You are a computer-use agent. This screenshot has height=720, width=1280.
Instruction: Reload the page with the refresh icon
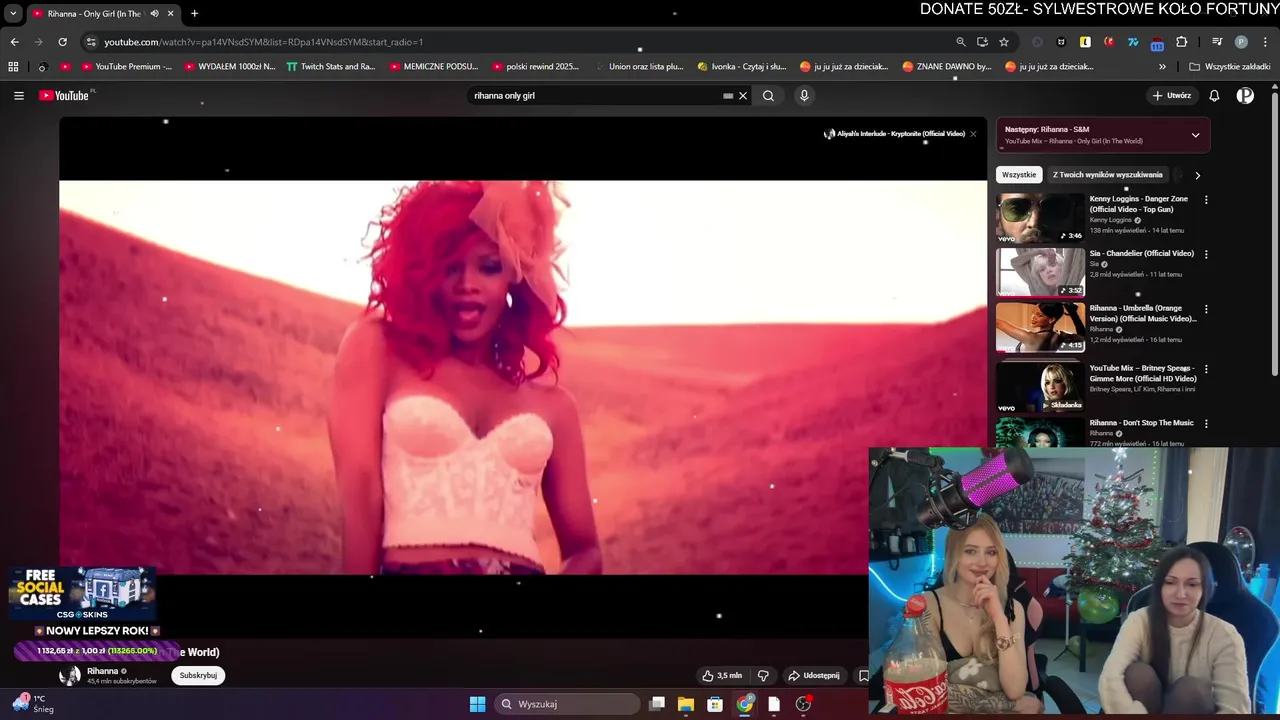point(62,42)
